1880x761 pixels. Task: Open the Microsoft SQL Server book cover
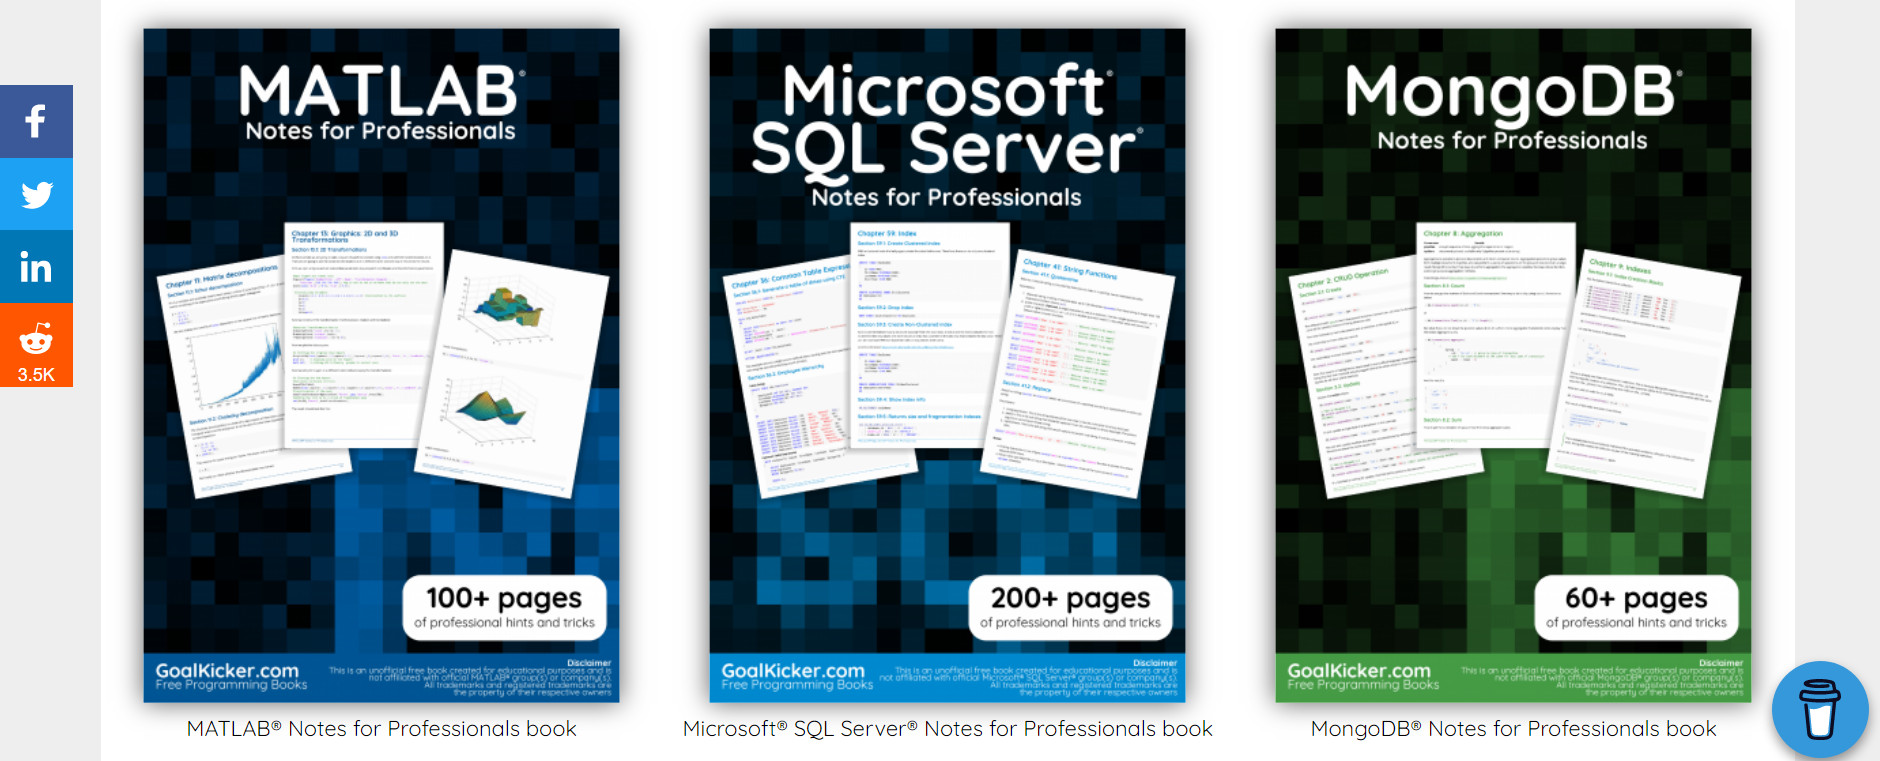click(x=947, y=365)
